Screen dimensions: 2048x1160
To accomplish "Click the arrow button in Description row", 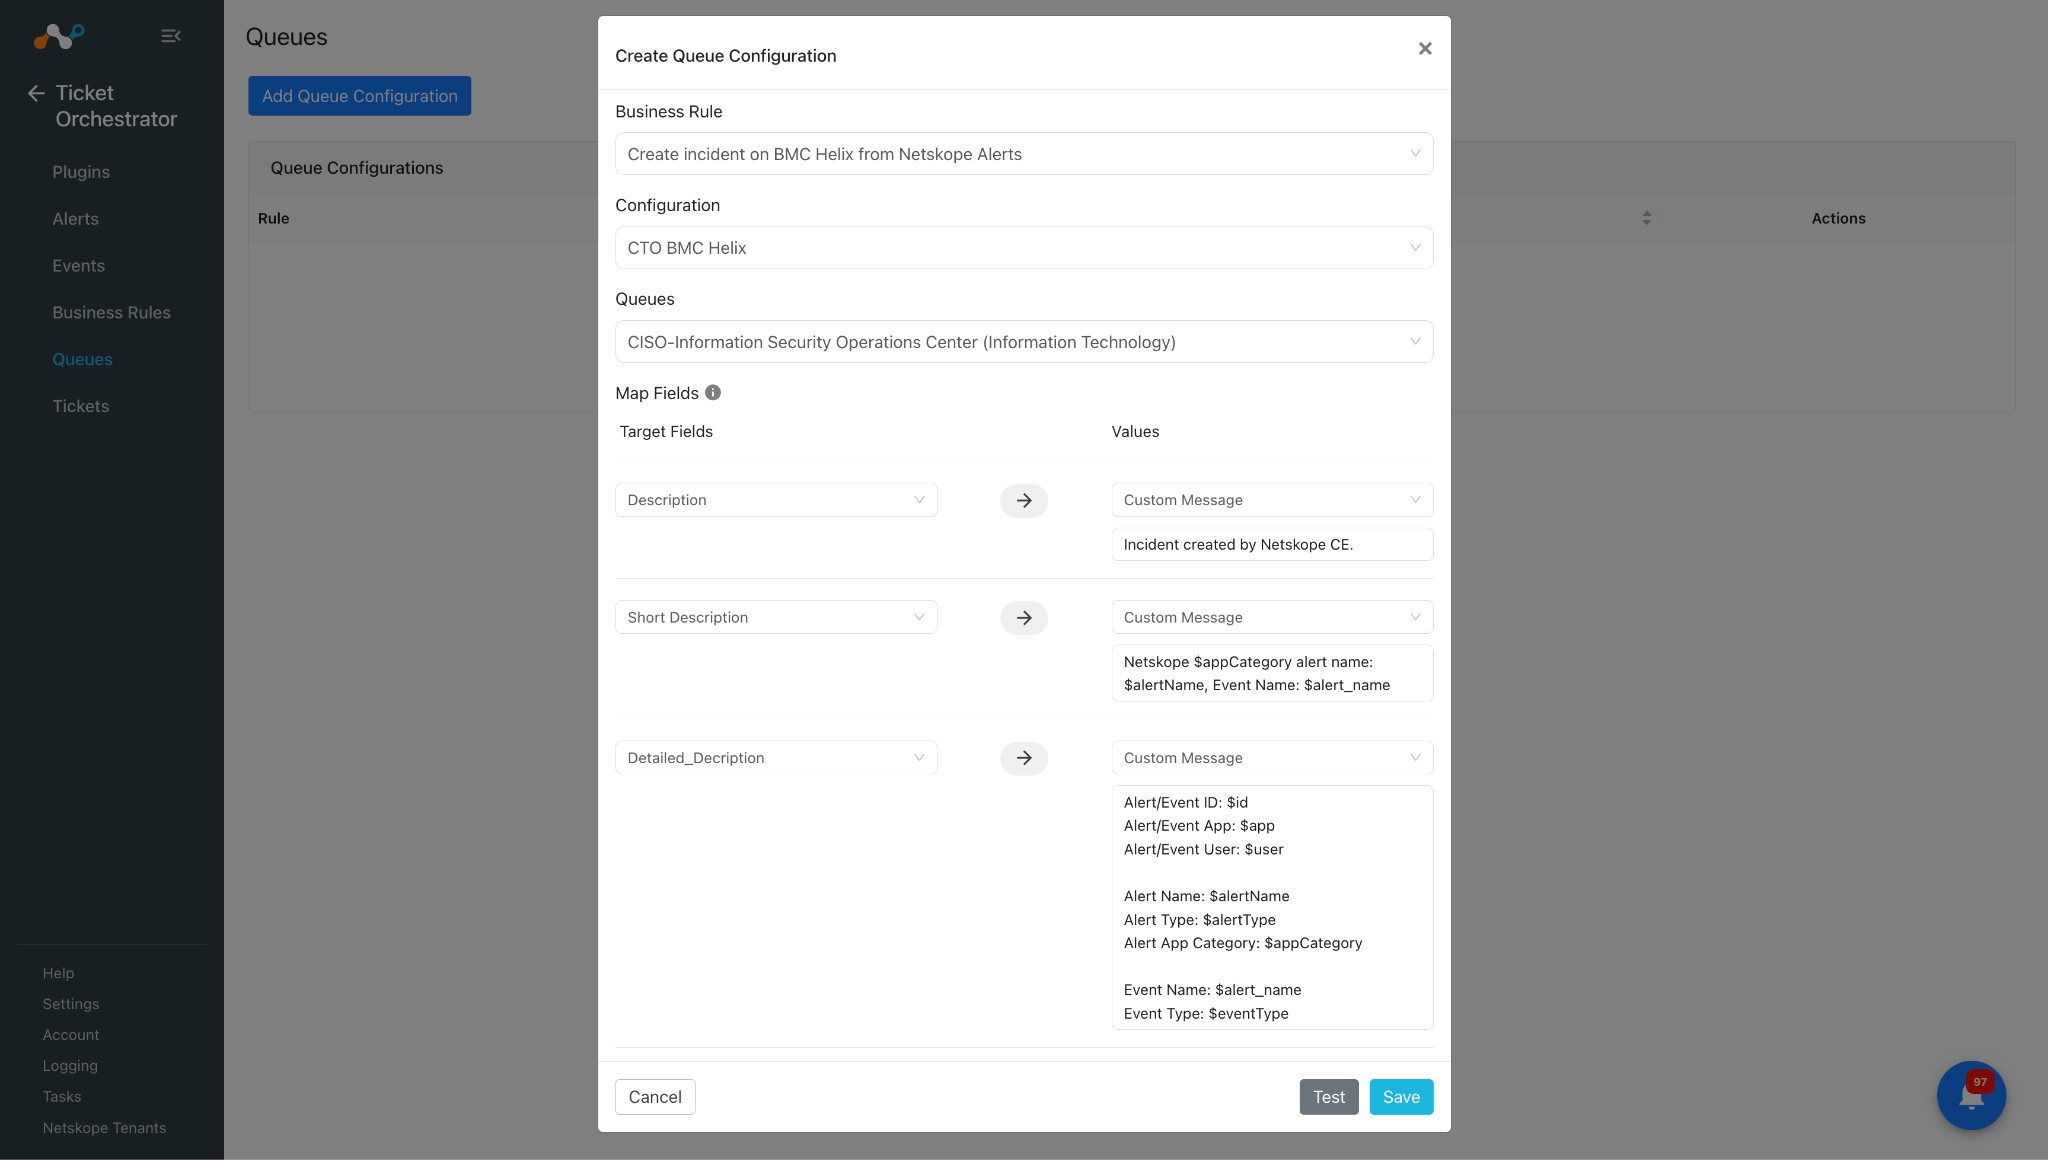I will pyautogui.click(x=1024, y=501).
